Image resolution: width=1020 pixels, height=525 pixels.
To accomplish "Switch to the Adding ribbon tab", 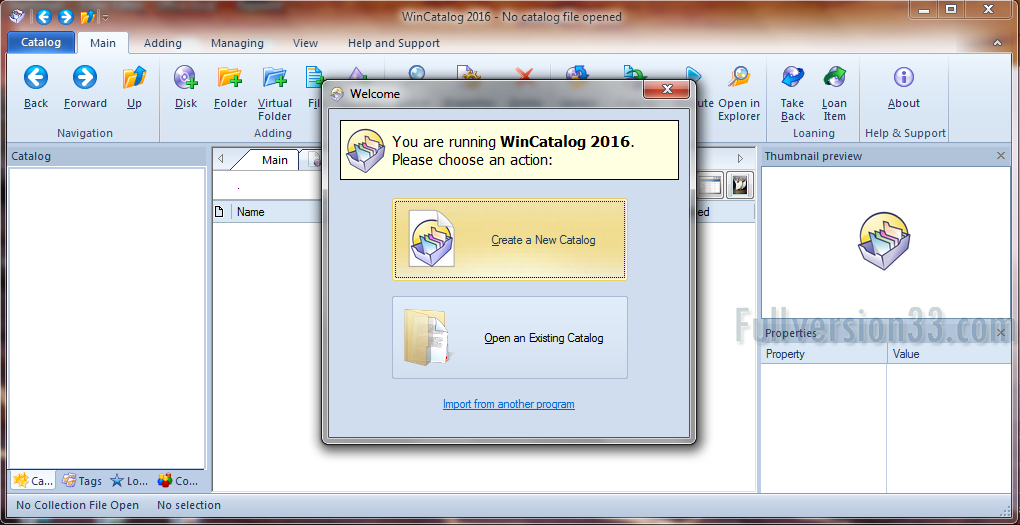I will [163, 43].
